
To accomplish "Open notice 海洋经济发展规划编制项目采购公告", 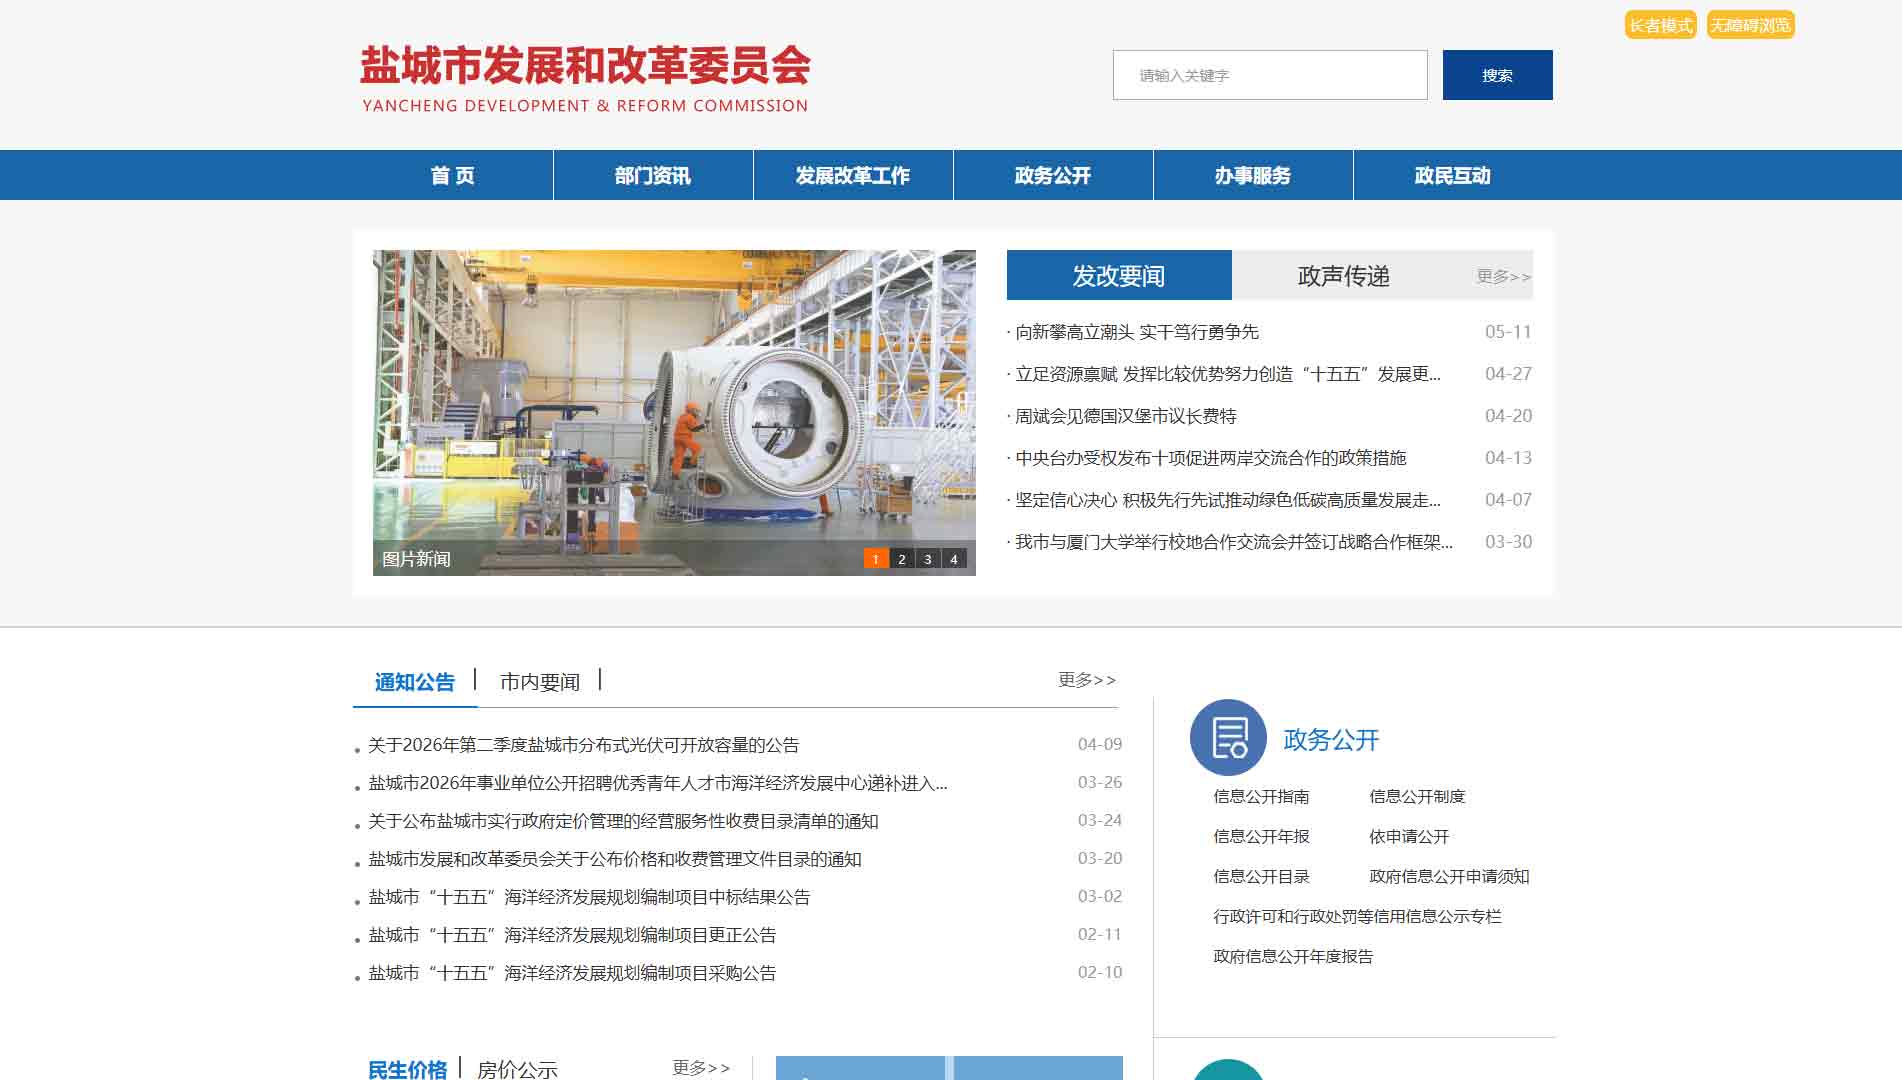I will point(572,973).
